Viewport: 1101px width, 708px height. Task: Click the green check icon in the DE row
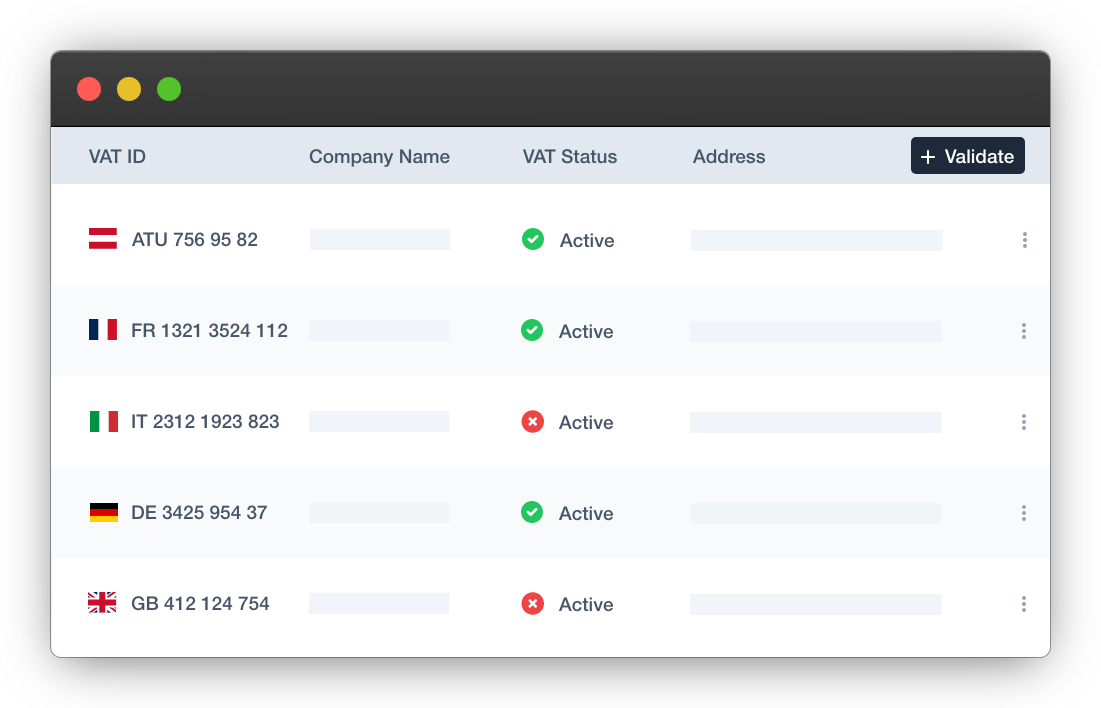533,512
